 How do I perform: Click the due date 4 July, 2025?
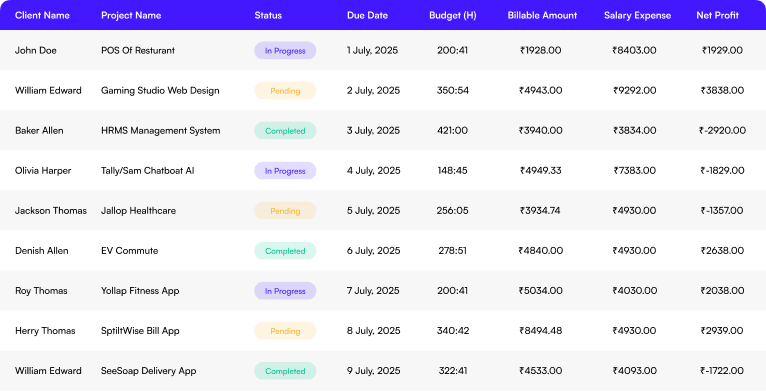pos(374,171)
